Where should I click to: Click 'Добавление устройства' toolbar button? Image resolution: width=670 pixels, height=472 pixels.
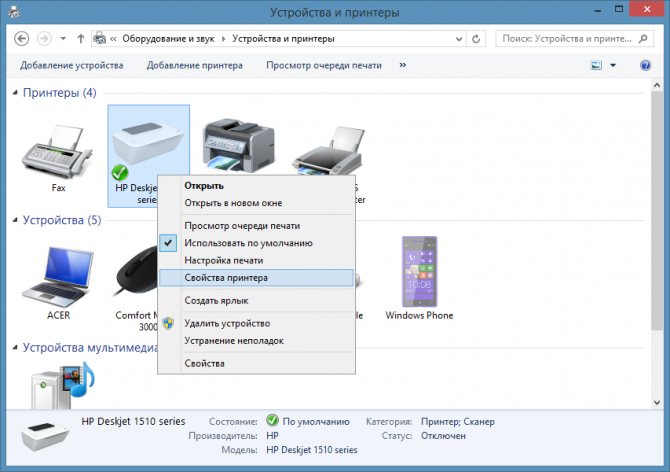(x=72, y=65)
